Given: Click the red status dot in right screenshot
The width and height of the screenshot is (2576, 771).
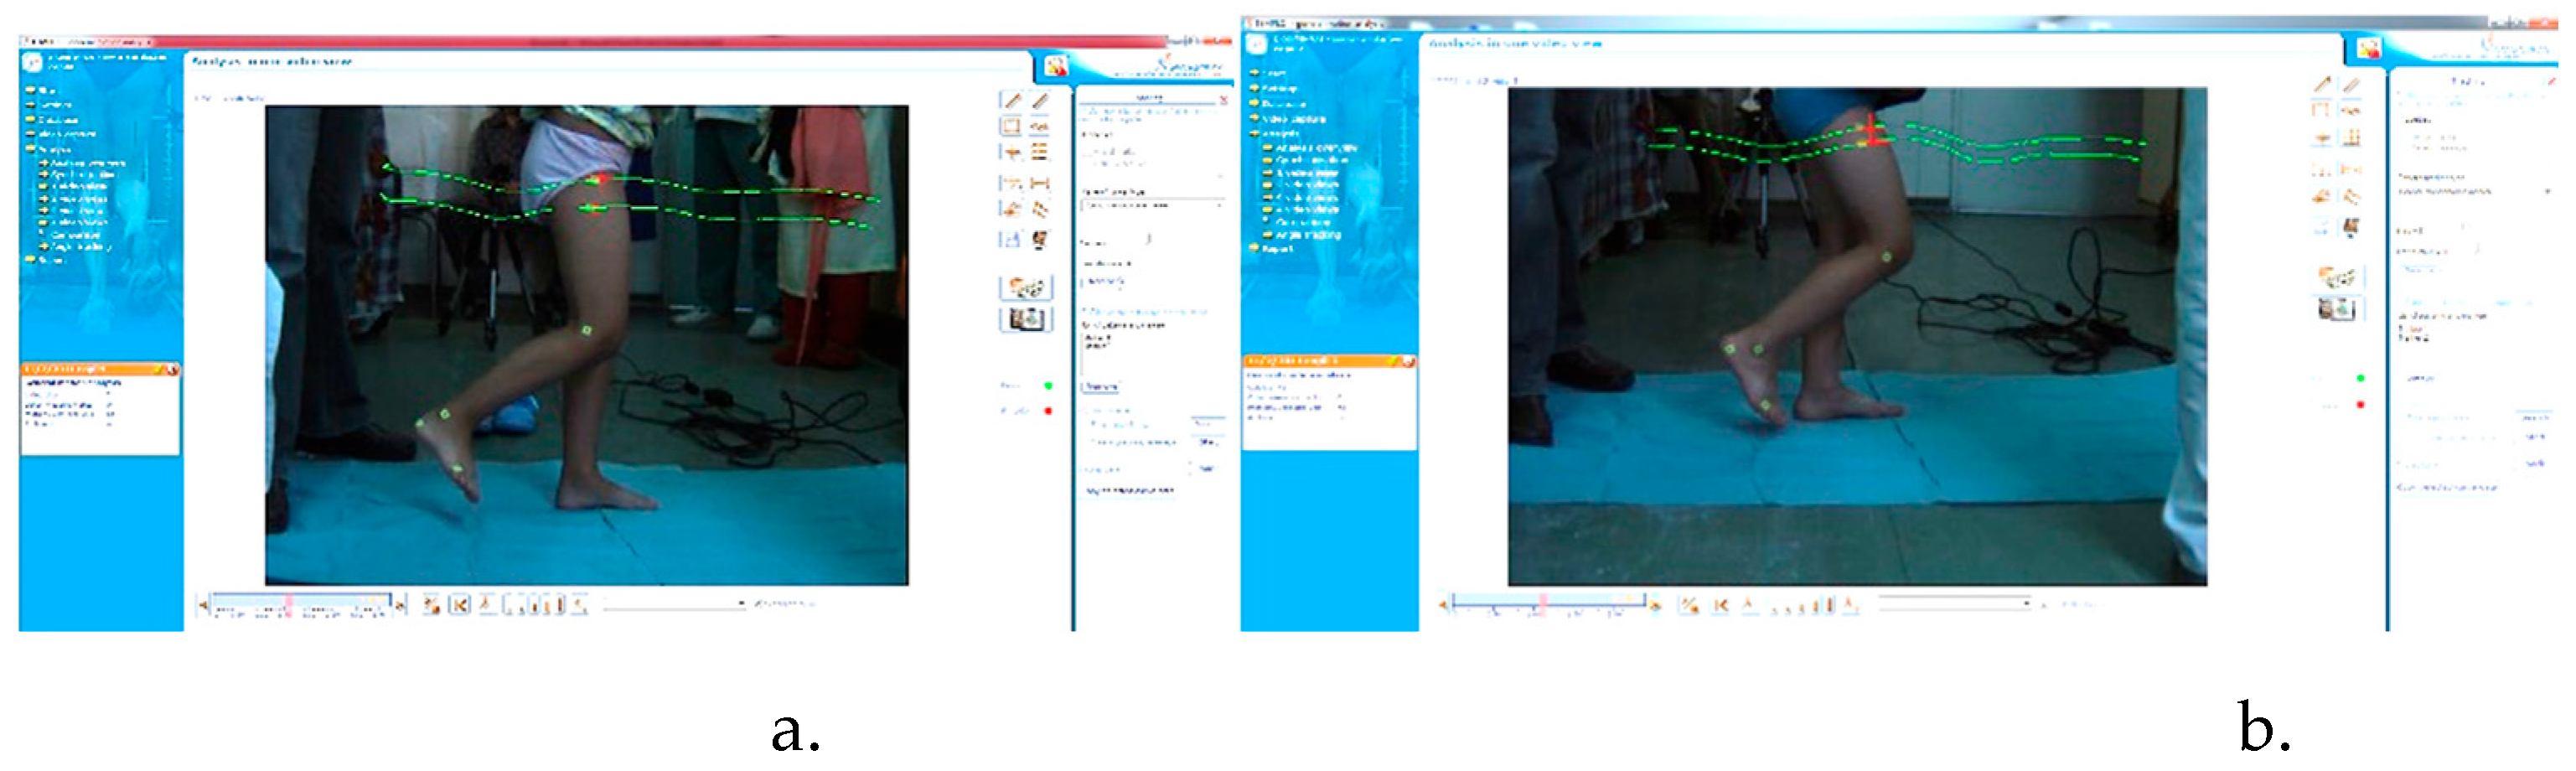Looking at the screenshot, I should click(2361, 405).
